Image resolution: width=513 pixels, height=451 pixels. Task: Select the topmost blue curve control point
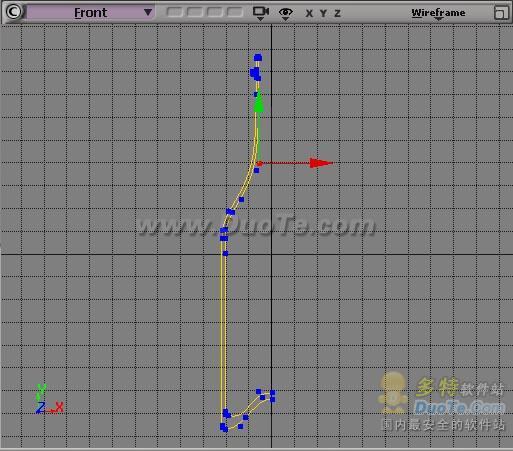coord(258,58)
